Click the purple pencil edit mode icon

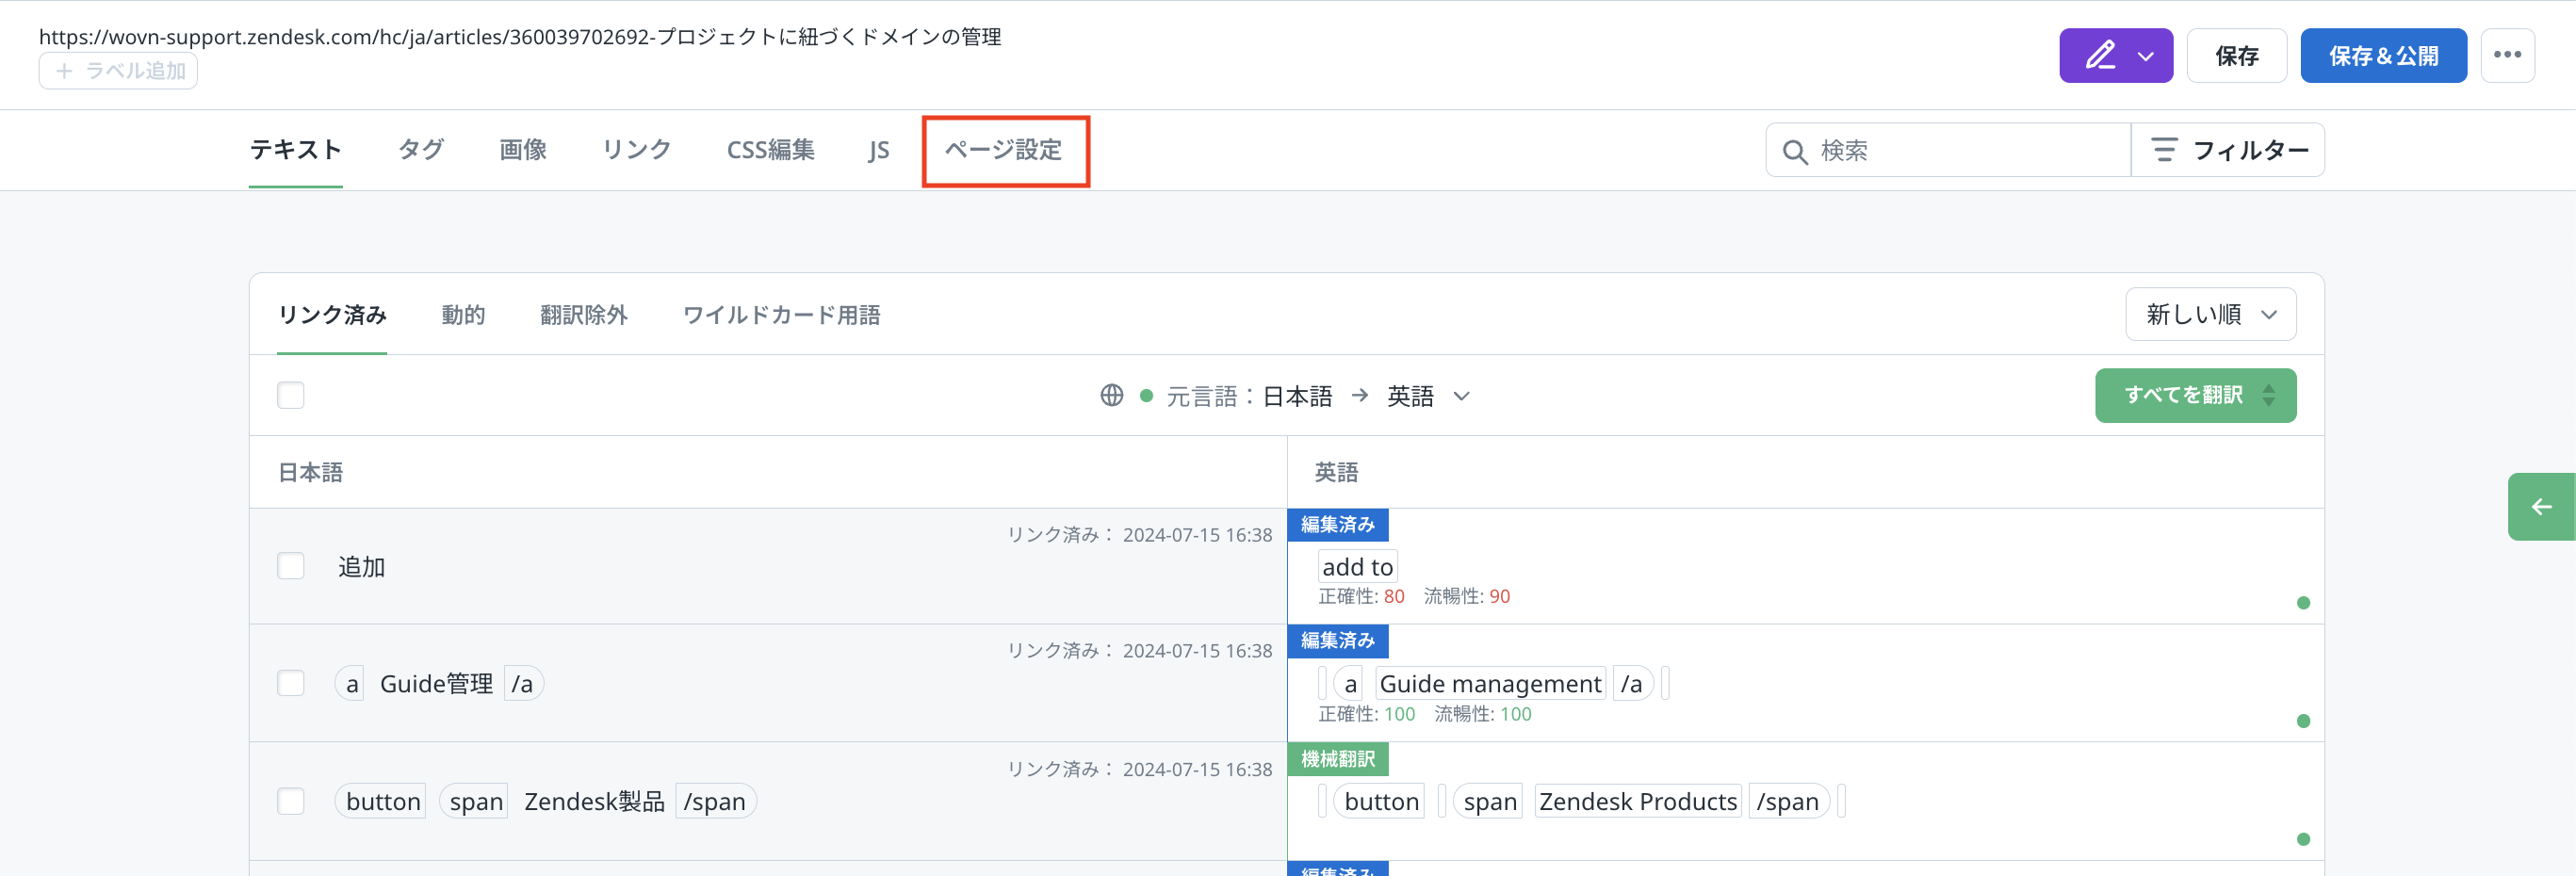point(2099,55)
